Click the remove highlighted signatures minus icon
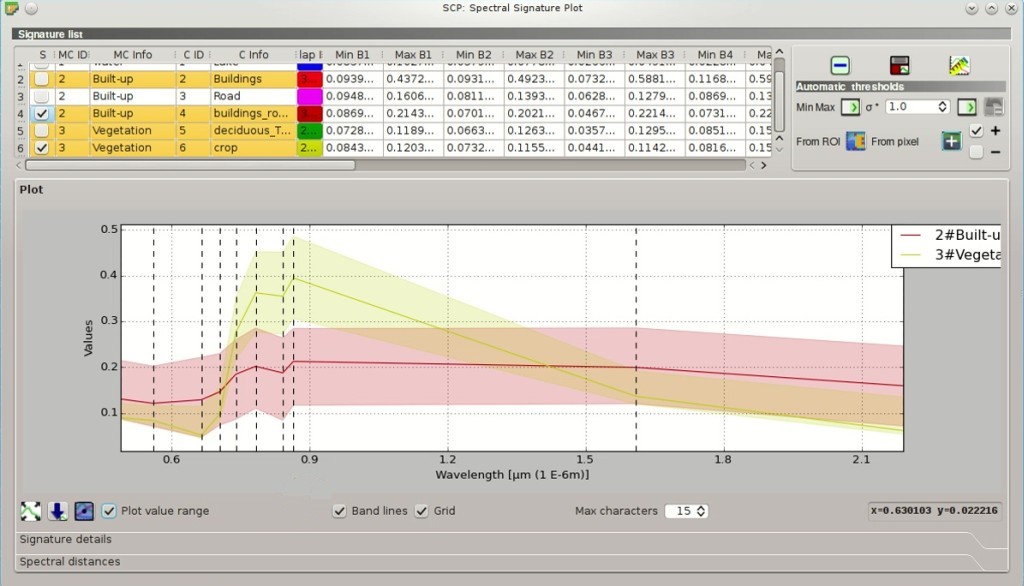1024x586 pixels. click(840, 65)
